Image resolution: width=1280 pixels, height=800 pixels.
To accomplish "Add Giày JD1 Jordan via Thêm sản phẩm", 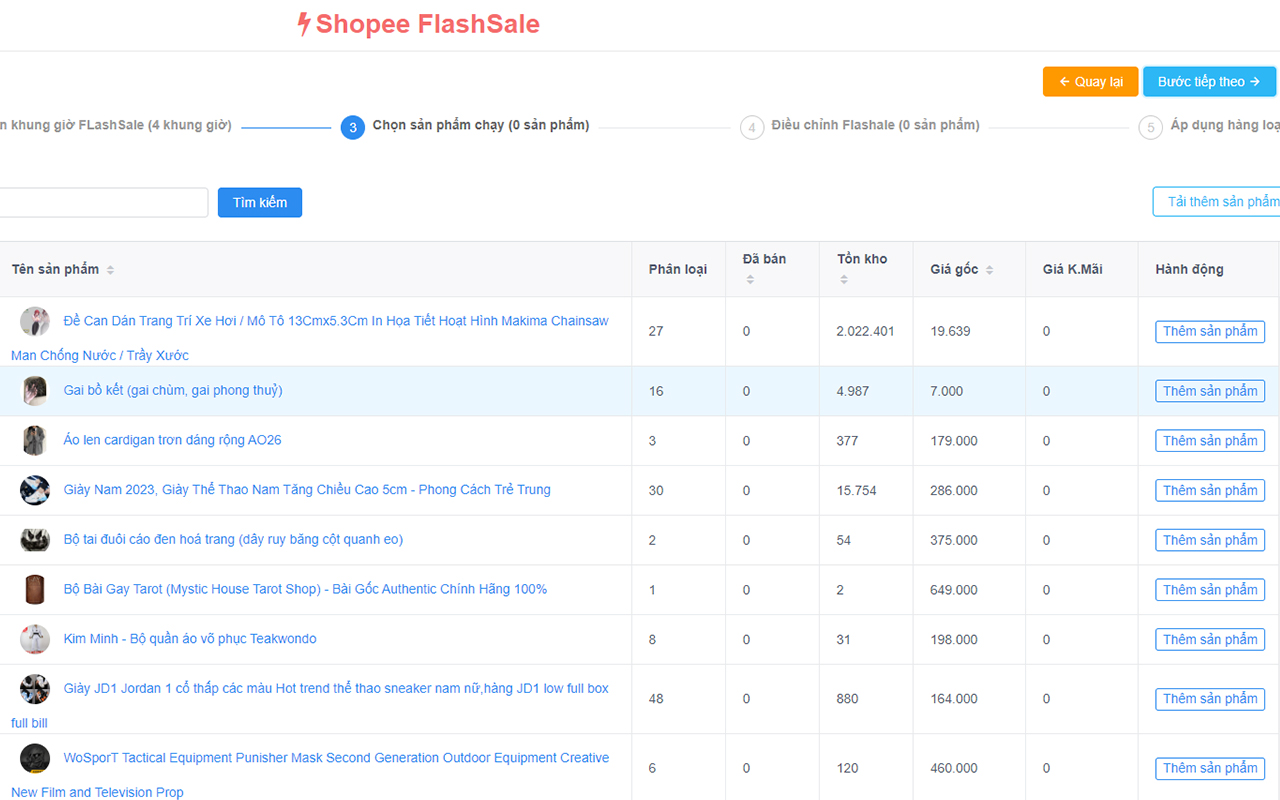I will [1210, 699].
